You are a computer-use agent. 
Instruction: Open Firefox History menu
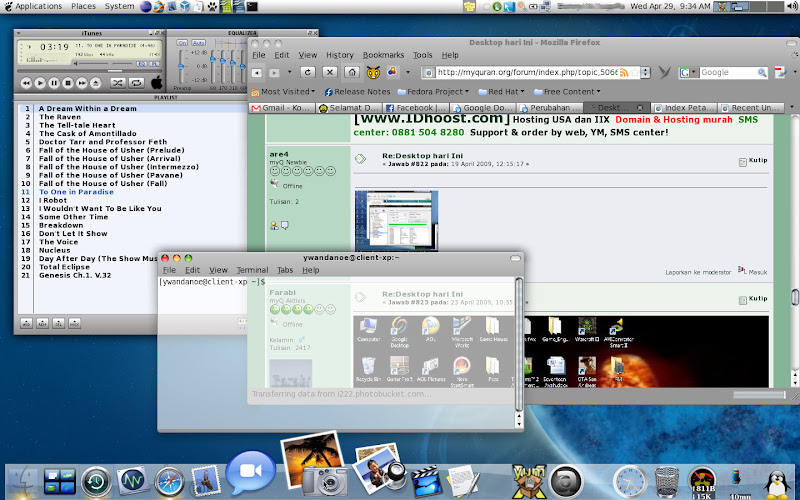tap(340, 55)
